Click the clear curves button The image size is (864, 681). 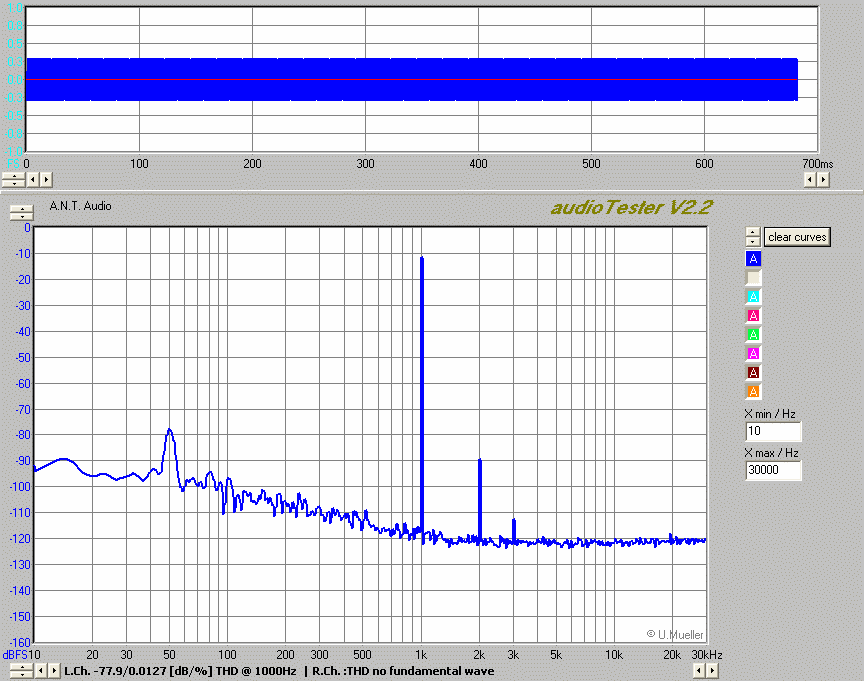click(x=797, y=237)
